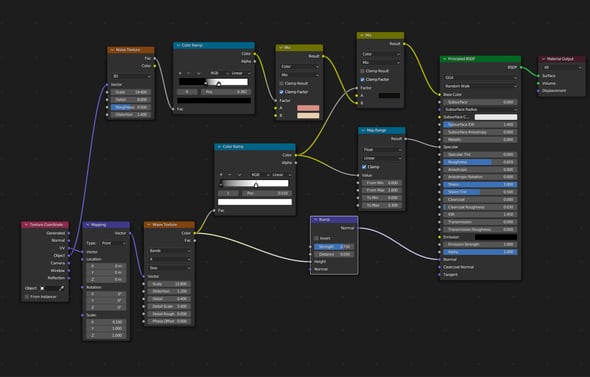Viewport: 590px width, 377px height.
Task: Open the Float data type dropdown in Map Range
Action: point(382,150)
